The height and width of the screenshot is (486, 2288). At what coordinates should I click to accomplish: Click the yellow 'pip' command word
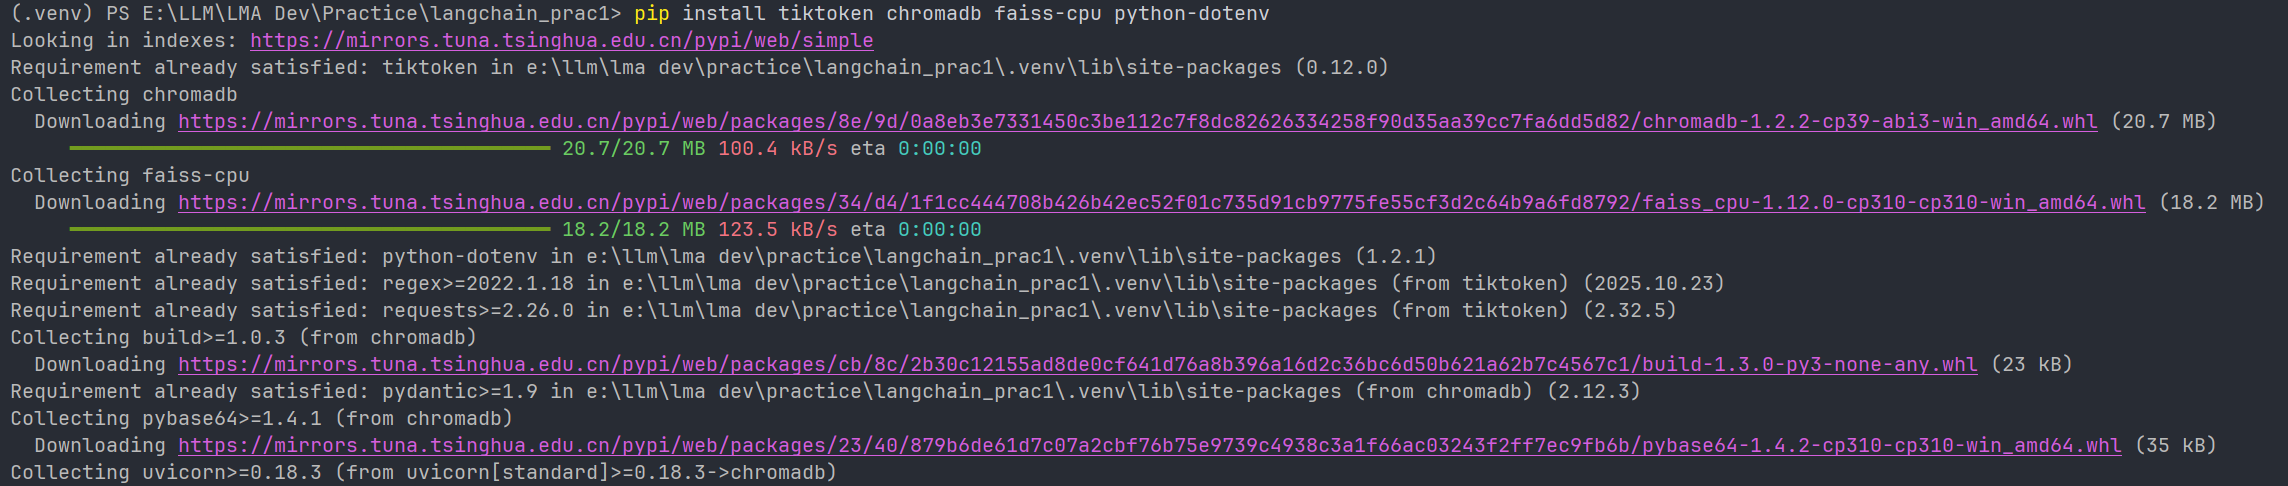[651, 14]
